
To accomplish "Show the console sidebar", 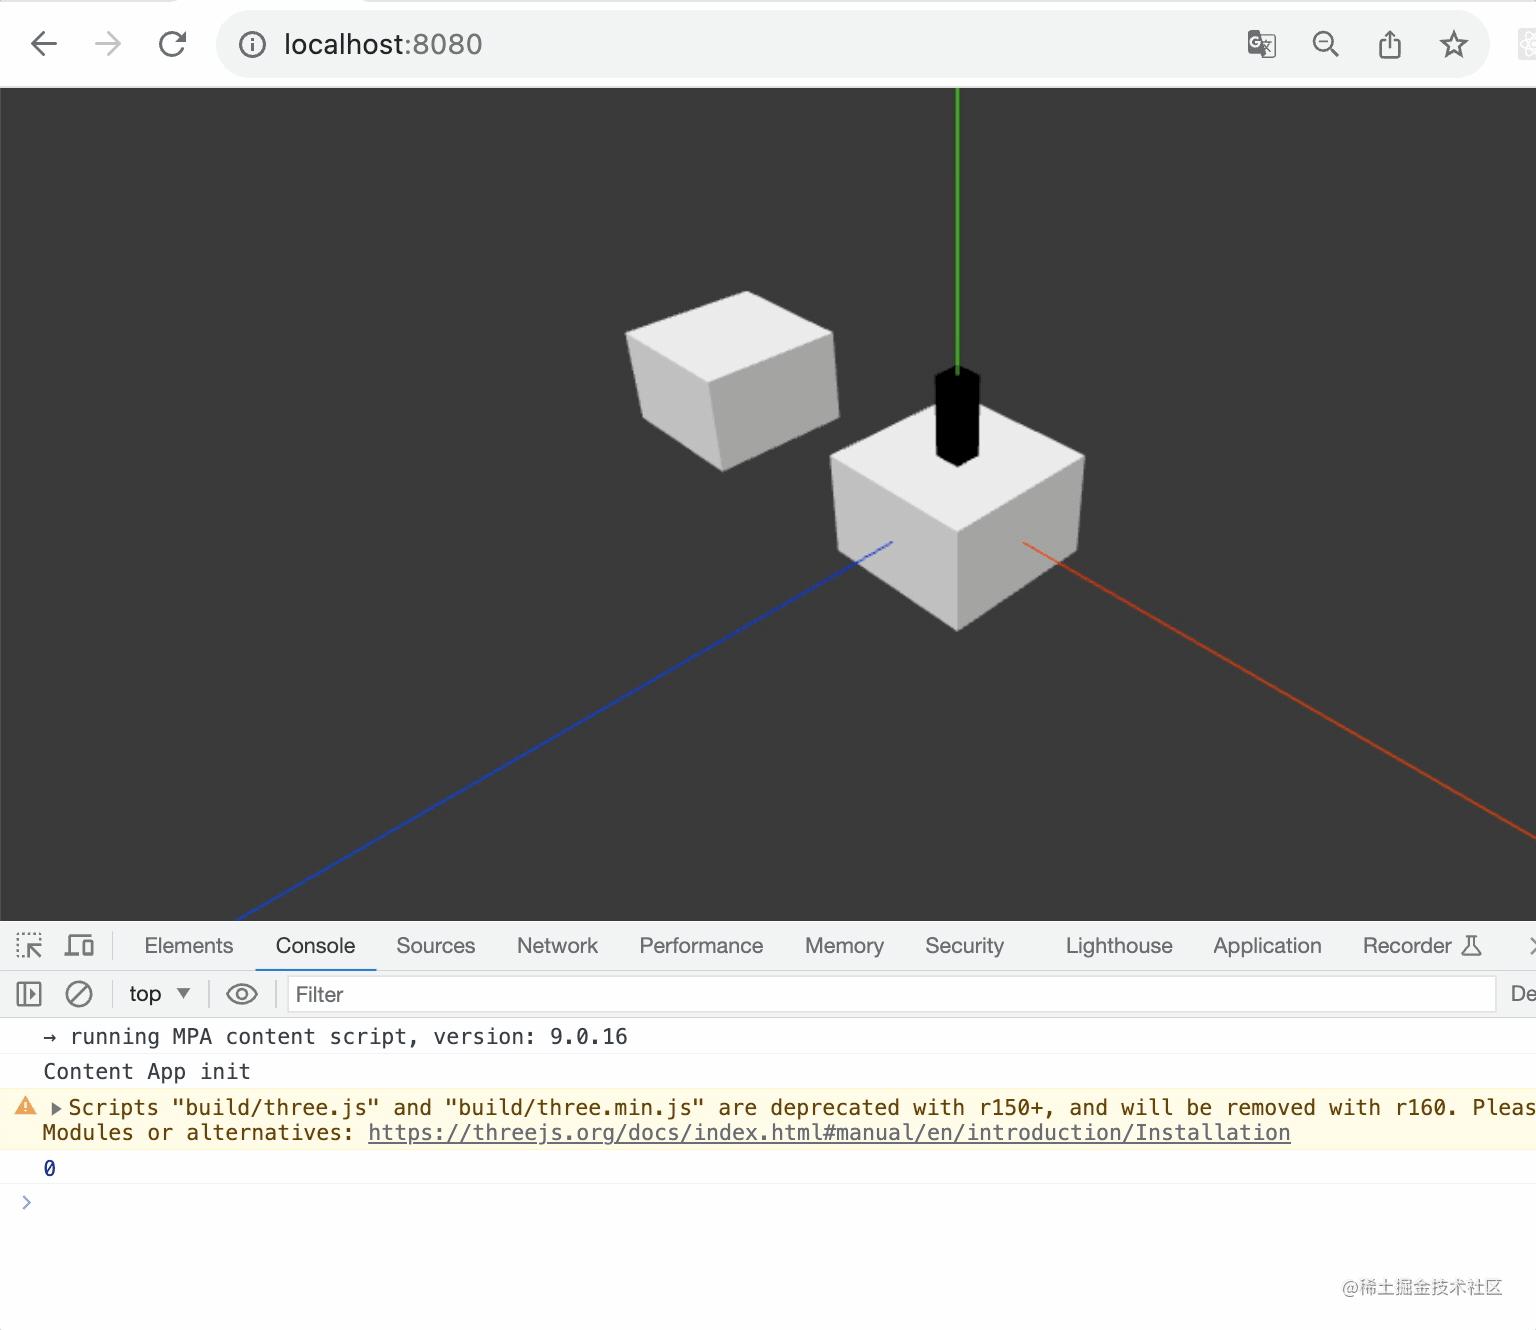I will click(28, 993).
